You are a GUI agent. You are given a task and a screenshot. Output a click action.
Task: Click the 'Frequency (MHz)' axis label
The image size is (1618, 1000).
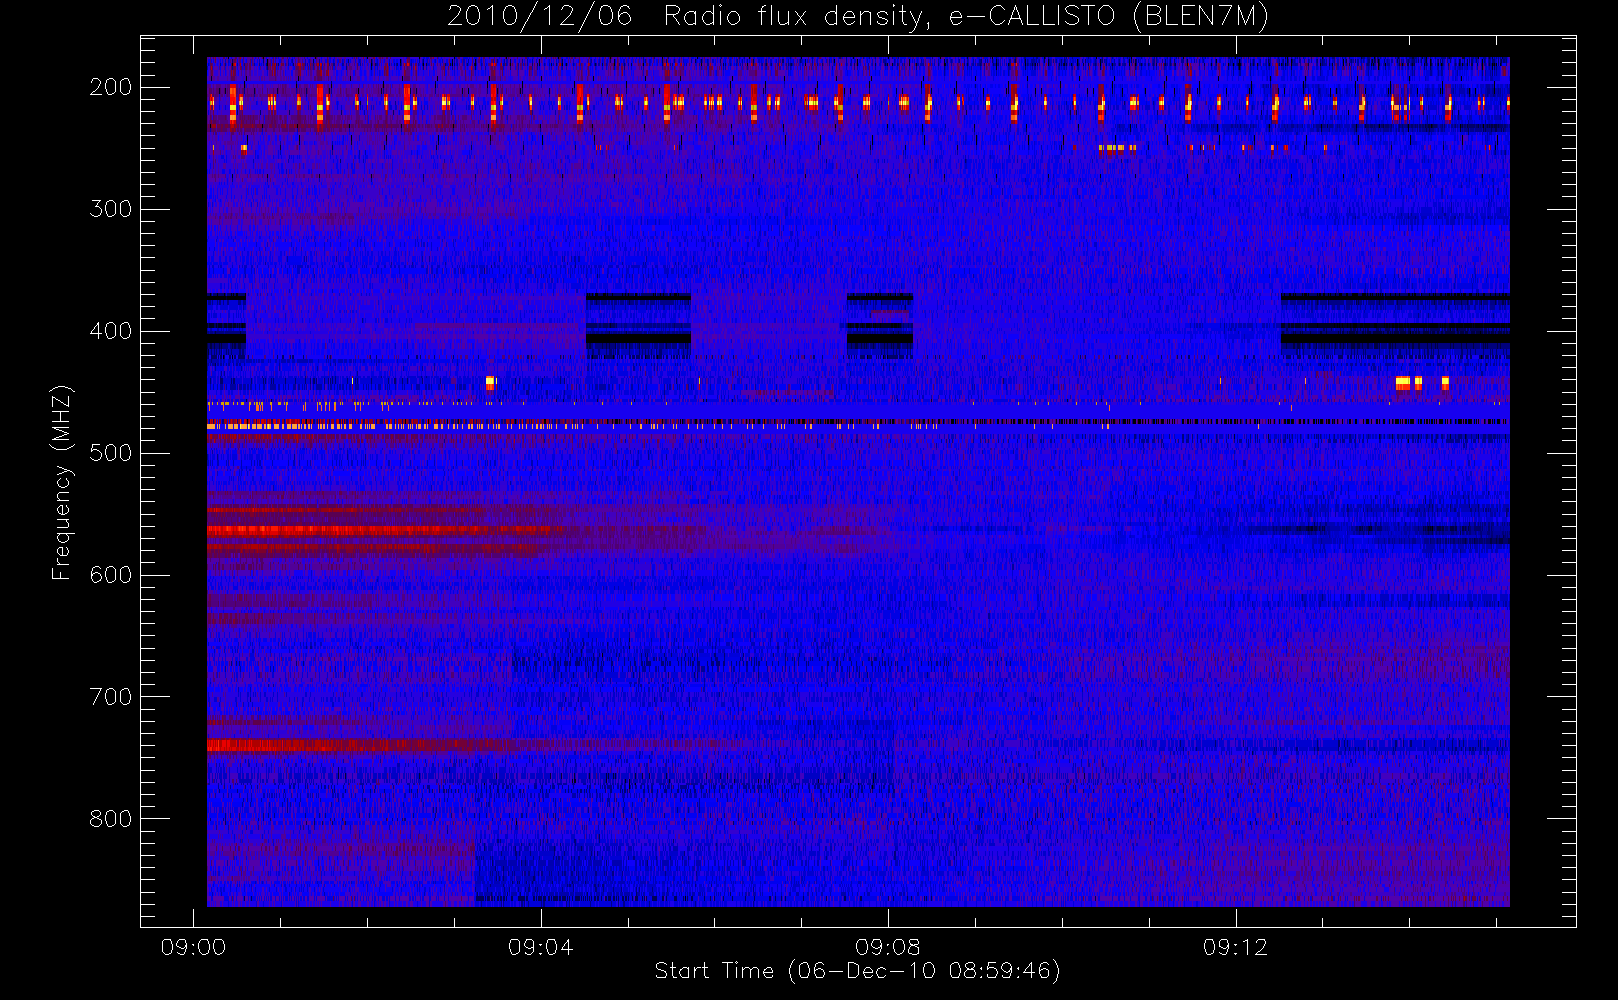62,482
